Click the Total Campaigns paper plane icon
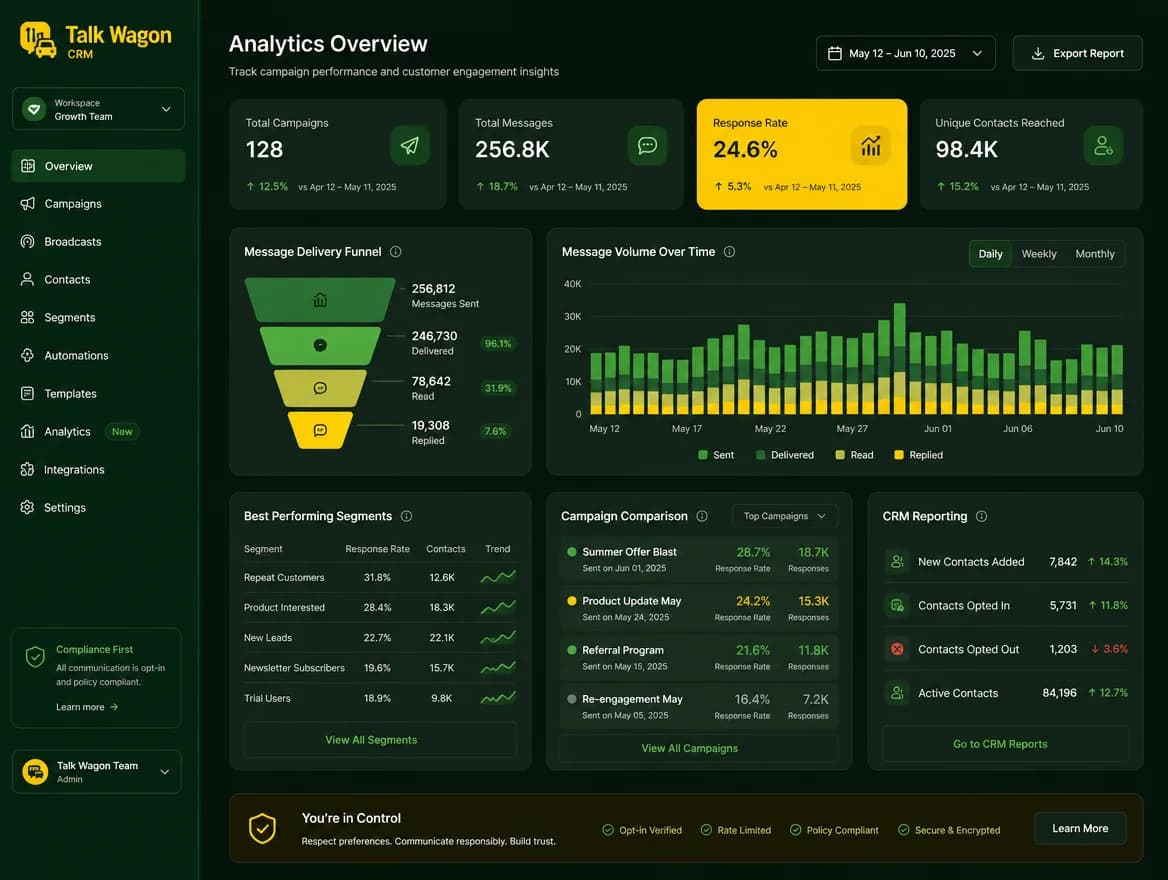This screenshot has height=880, width=1168. click(x=410, y=145)
